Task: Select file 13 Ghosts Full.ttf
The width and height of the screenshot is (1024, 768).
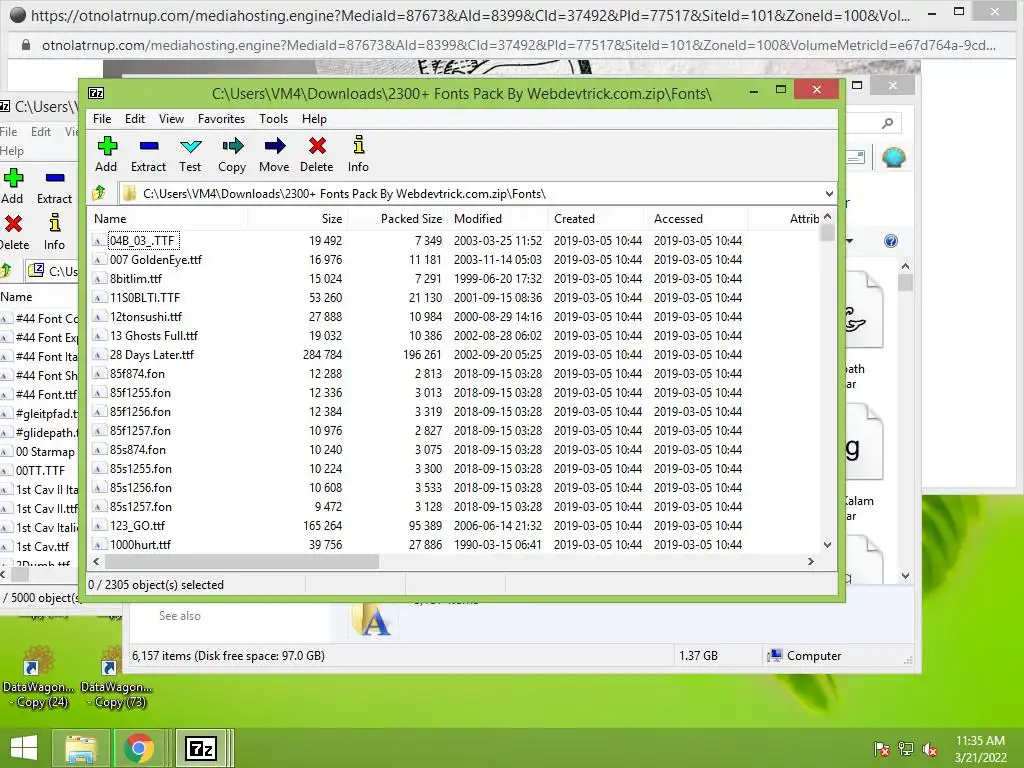Action: tap(153, 335)
